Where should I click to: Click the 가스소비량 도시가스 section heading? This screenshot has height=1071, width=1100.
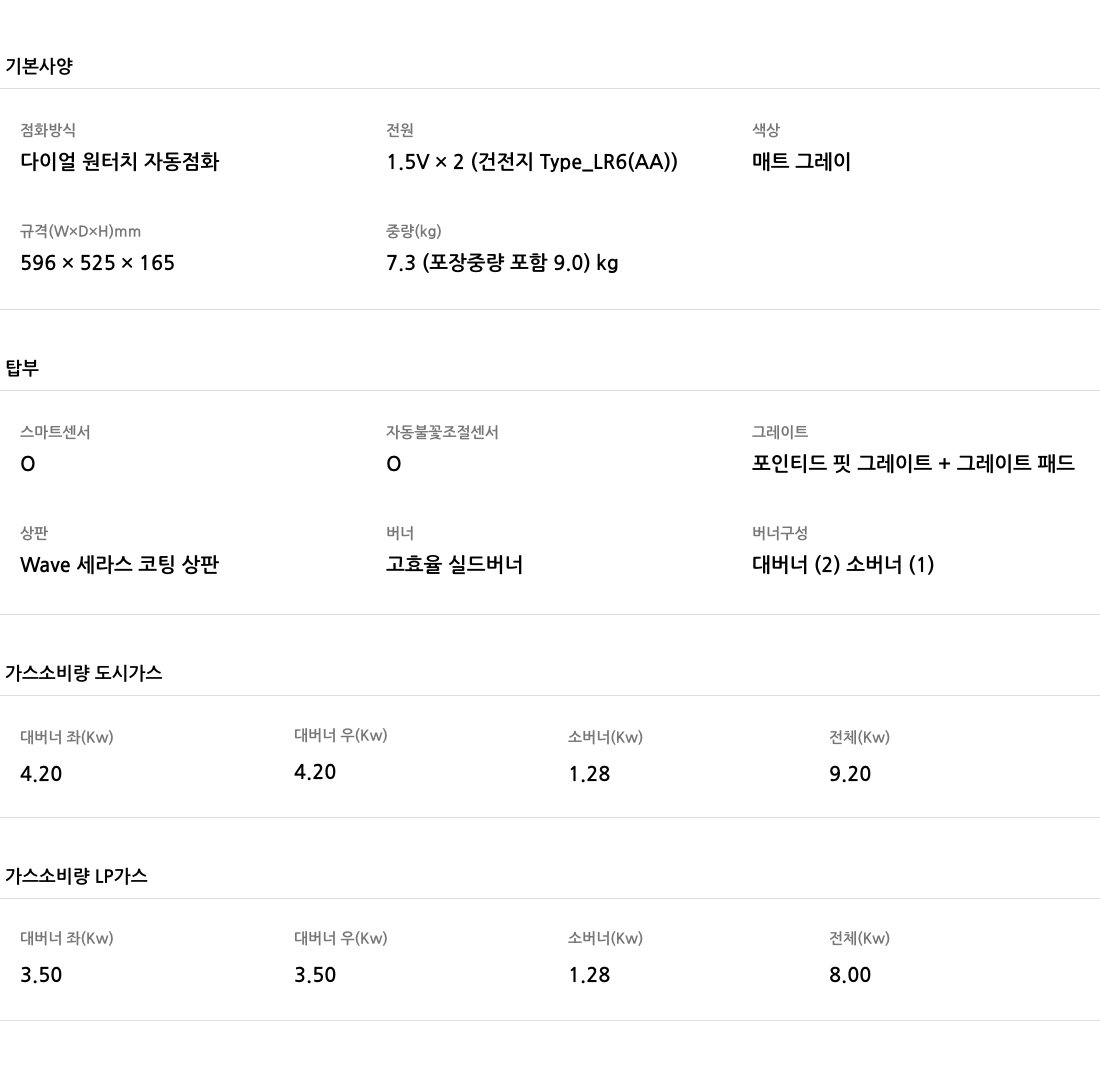click(83, 673)
